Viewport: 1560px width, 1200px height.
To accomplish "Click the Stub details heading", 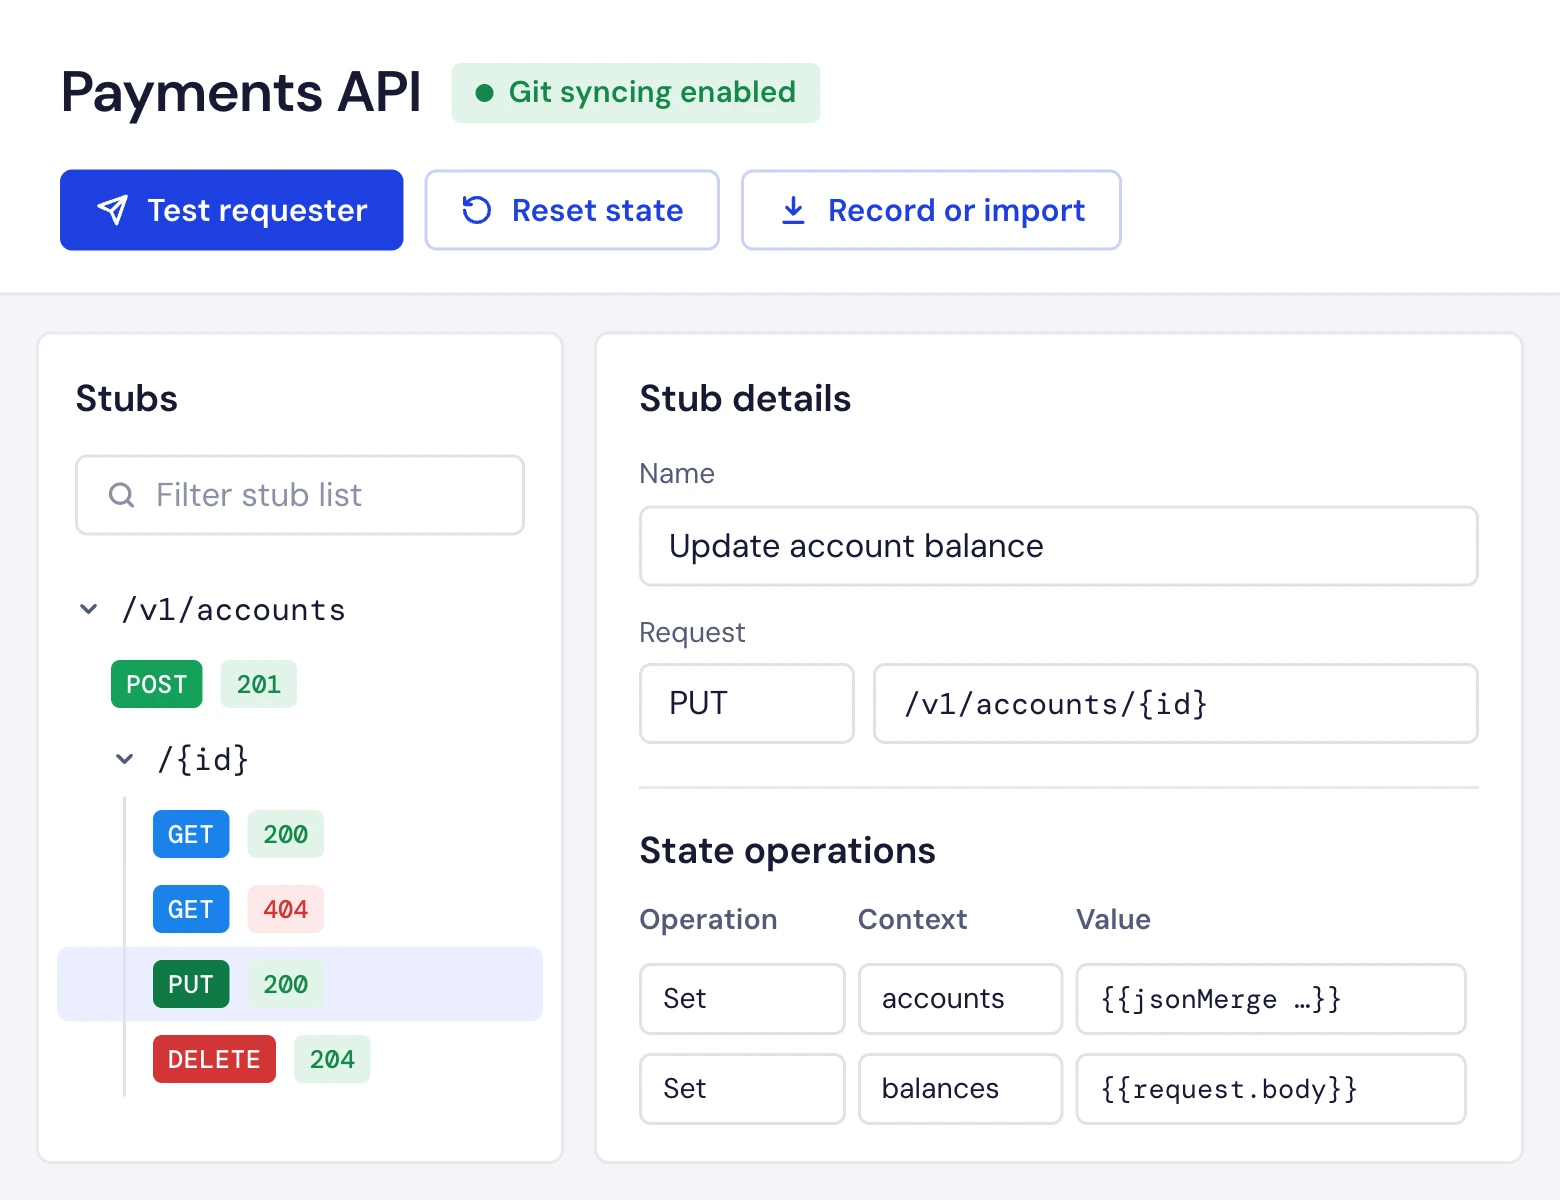I will click(745, 399).
